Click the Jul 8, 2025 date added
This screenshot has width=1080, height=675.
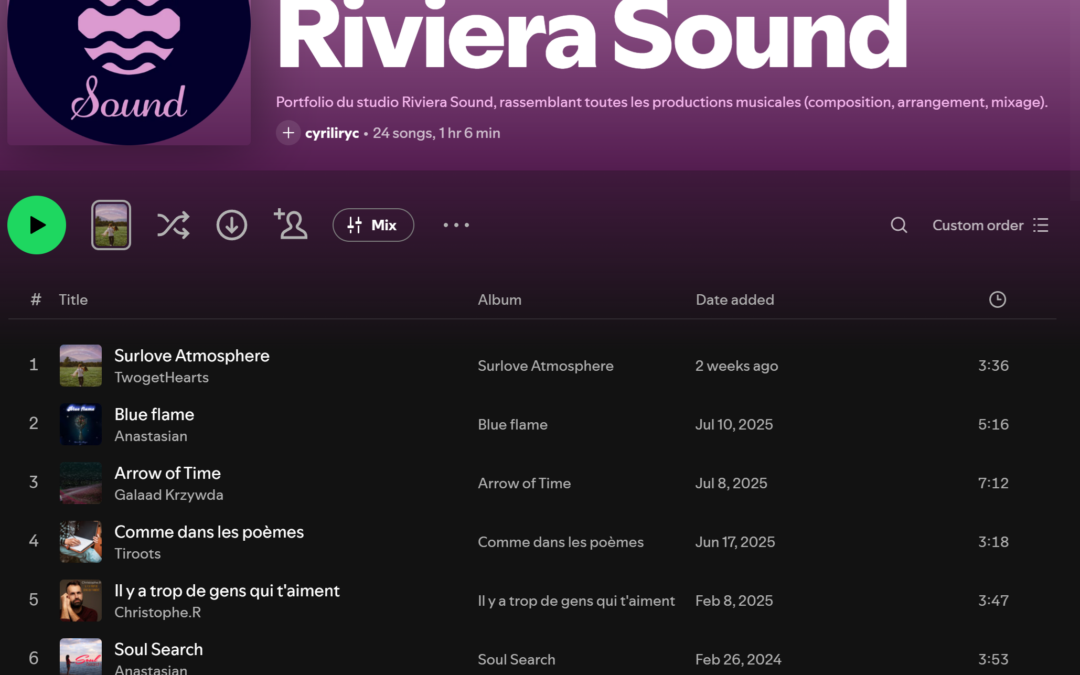point(731,483)
